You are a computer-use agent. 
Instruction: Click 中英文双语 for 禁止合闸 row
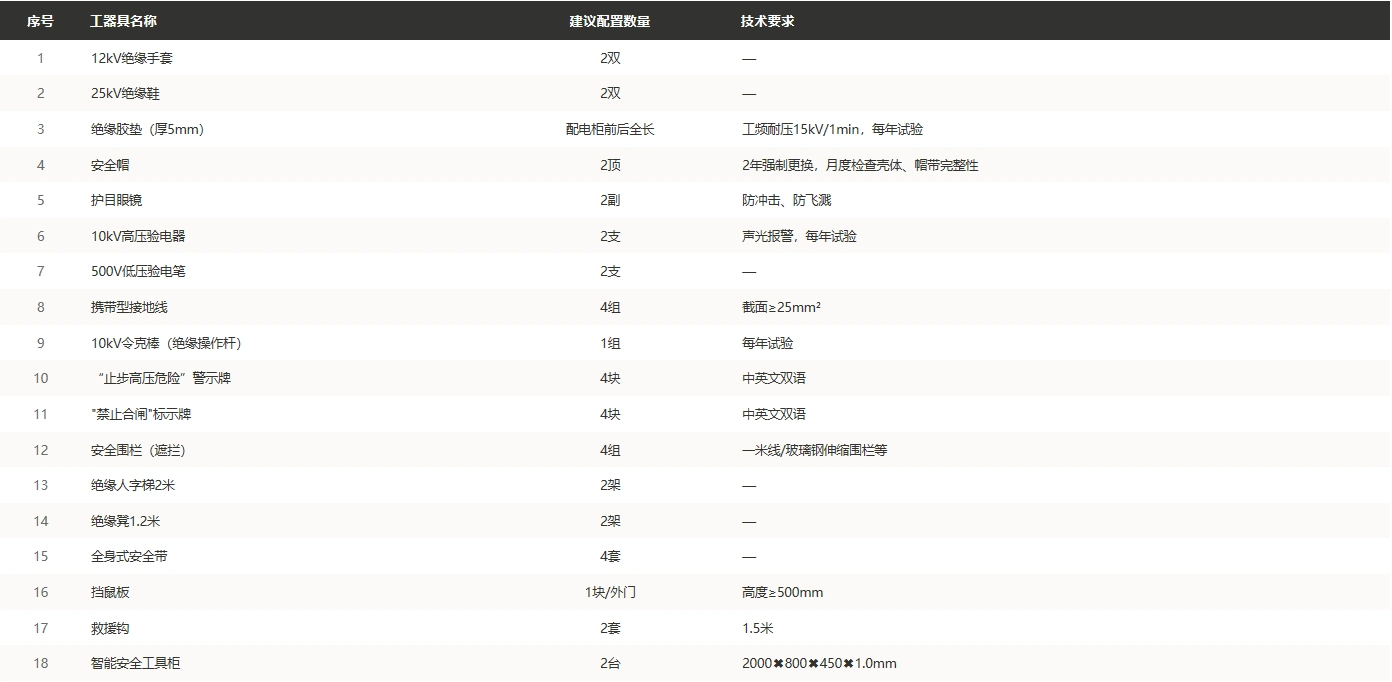[x=774, y=414]
